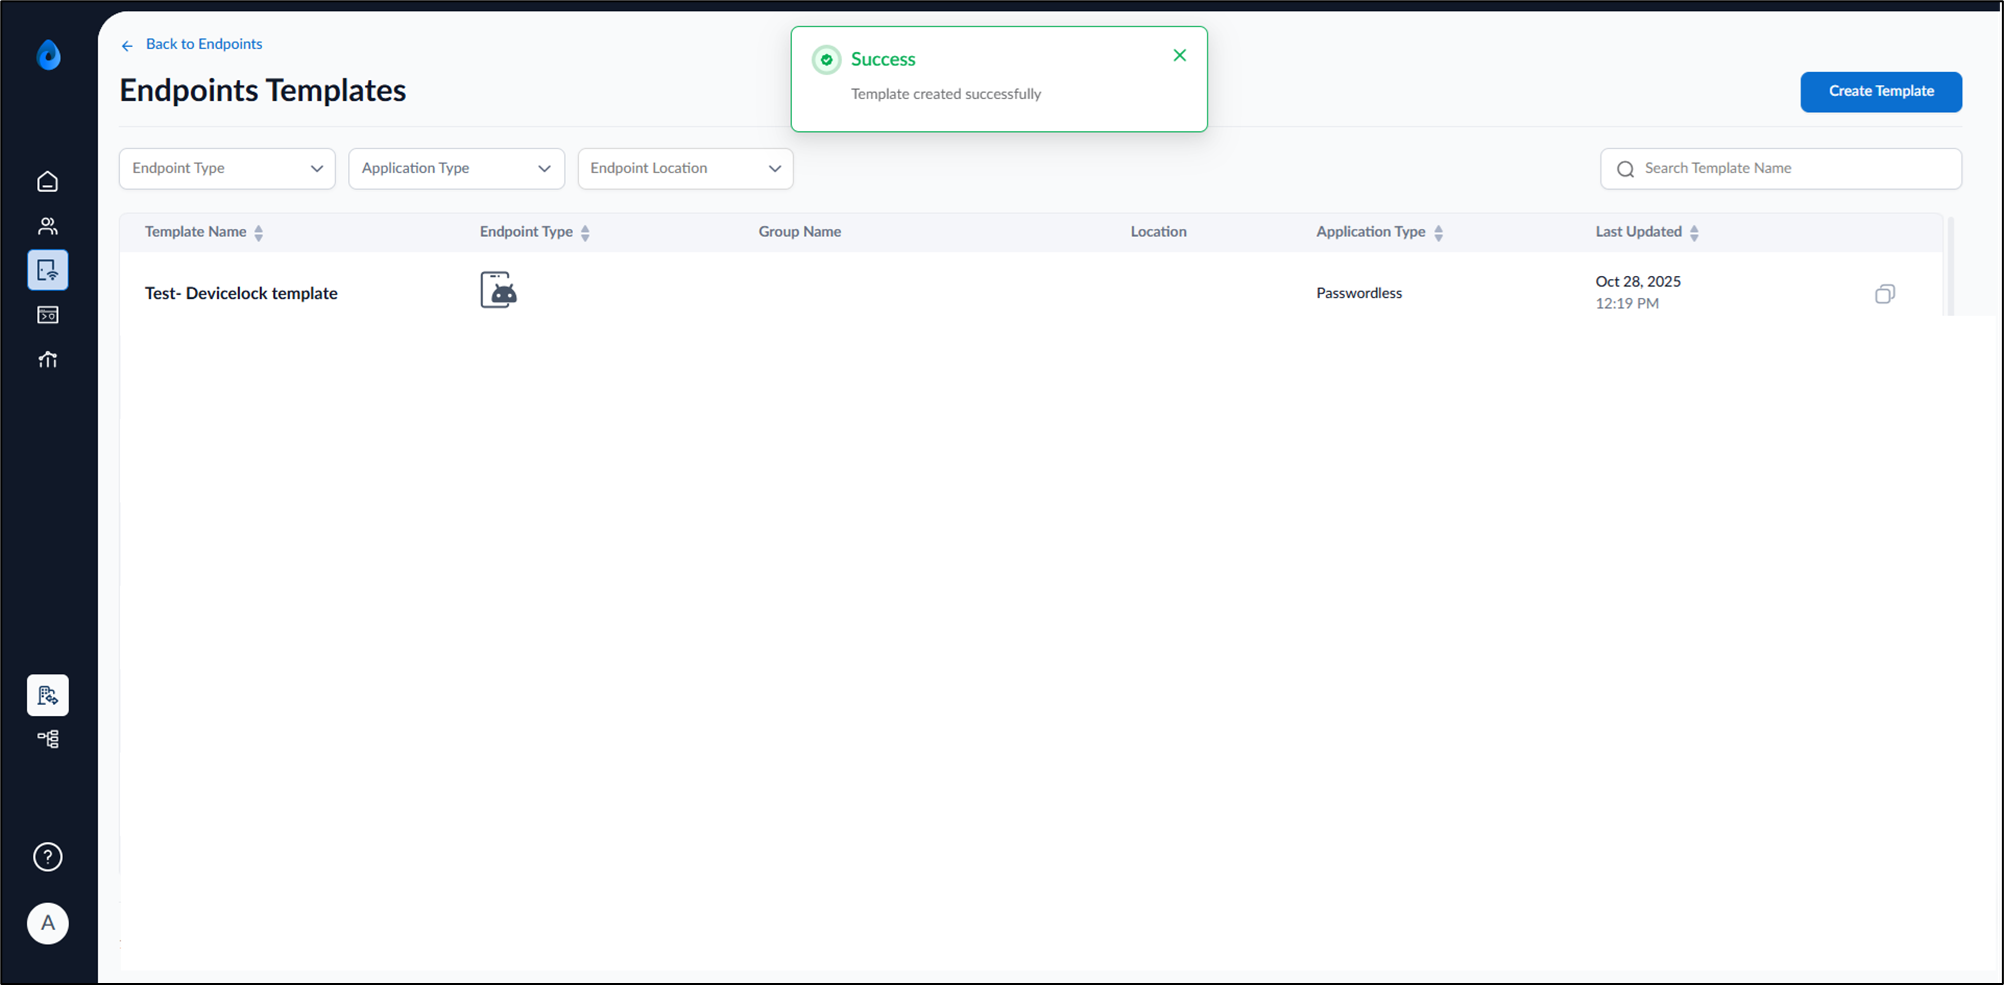This screenshot has height=985, width=2004.
Task: Click the green success checkmark icon
Action: point(826,60)
